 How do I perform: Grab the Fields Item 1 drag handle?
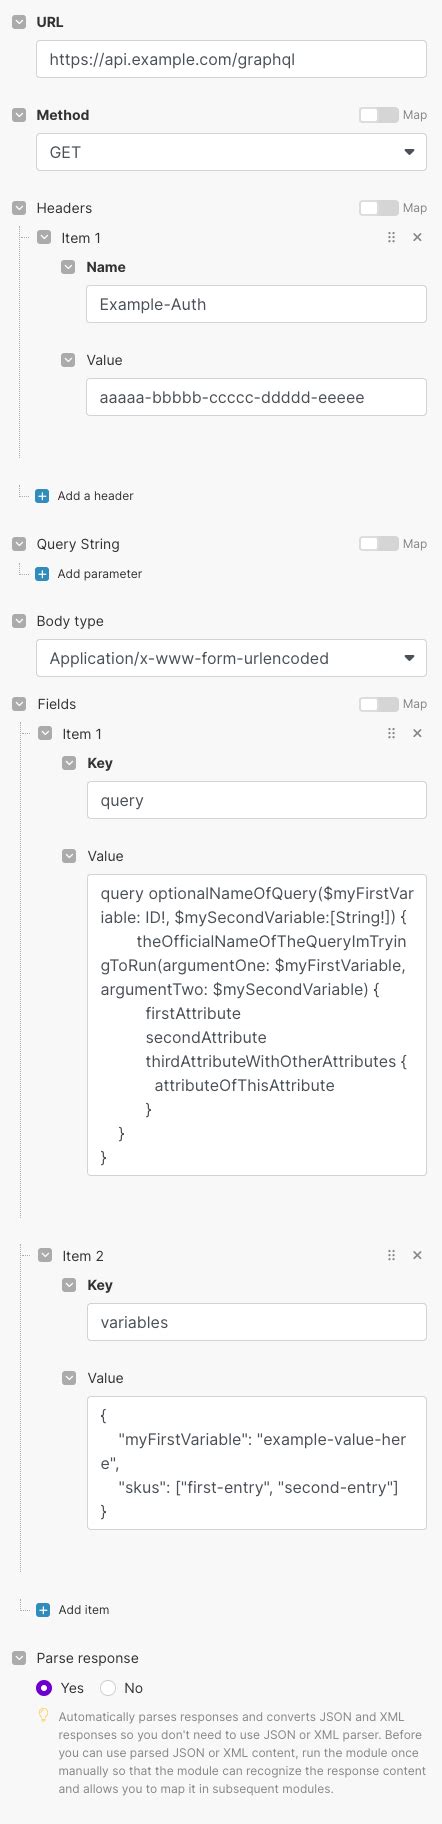(391, 734)
